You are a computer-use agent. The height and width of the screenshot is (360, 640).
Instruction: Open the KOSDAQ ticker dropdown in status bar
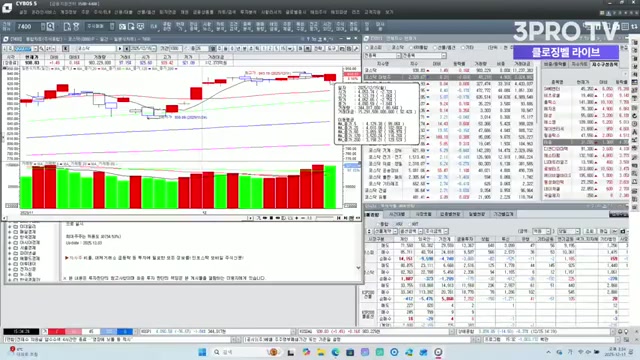451,332
